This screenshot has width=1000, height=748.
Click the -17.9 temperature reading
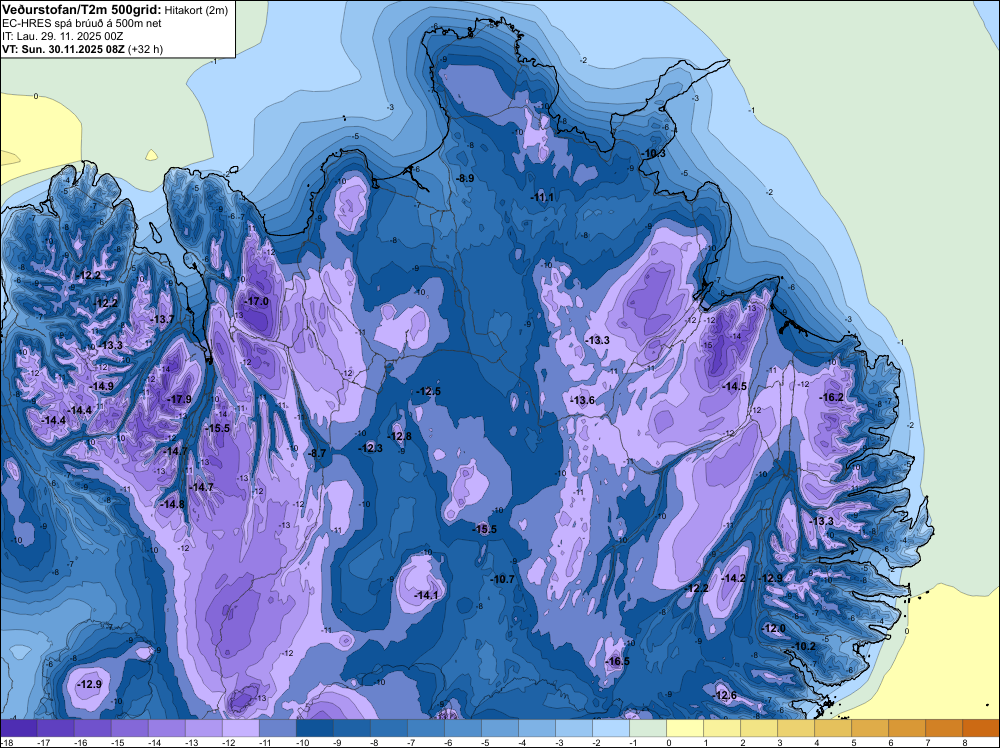point(179,399)
